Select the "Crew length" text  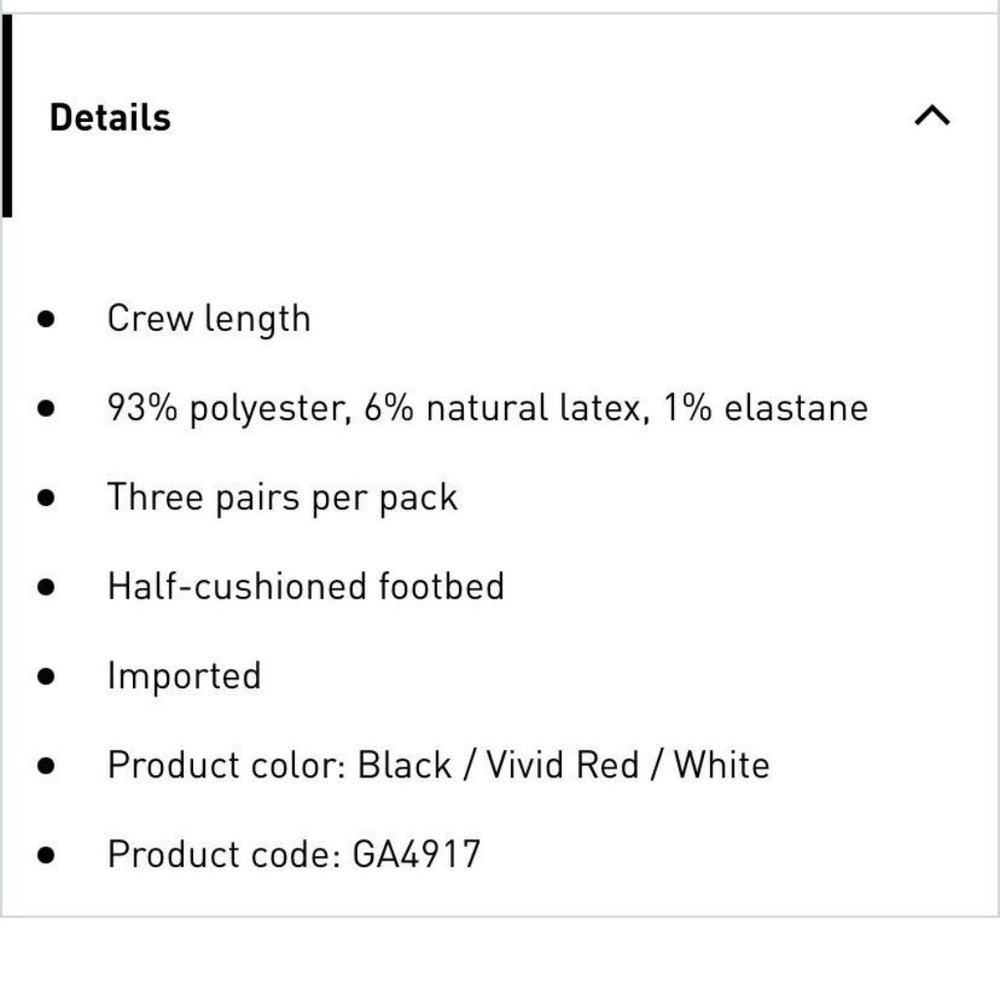209,319
